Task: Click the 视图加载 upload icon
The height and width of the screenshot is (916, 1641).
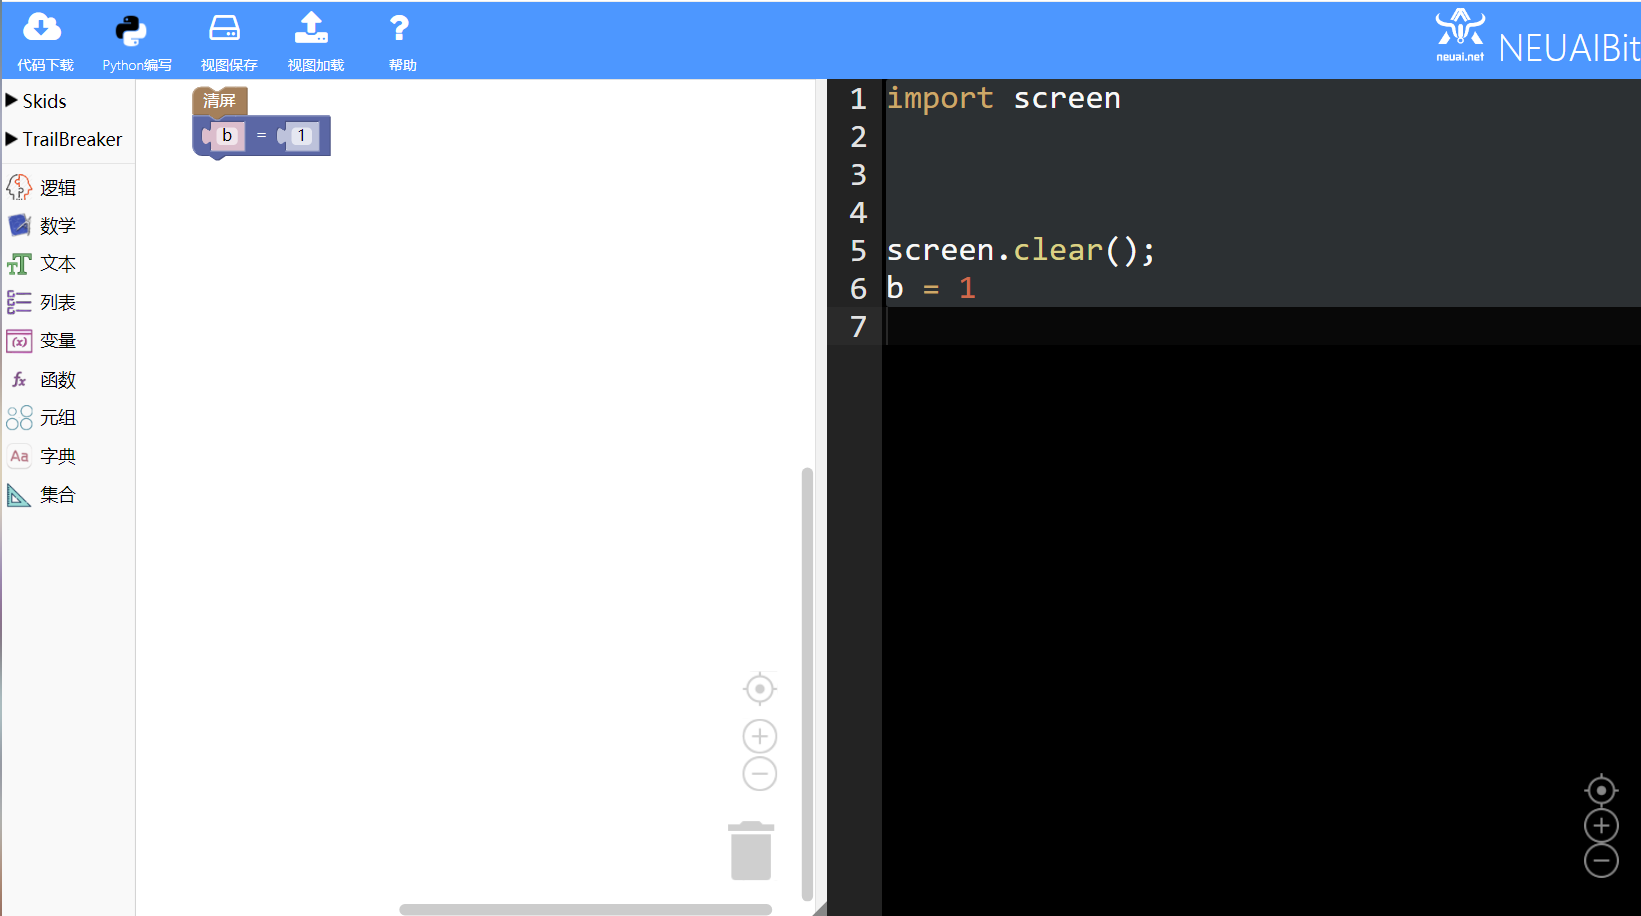Action: pos(311,28)
